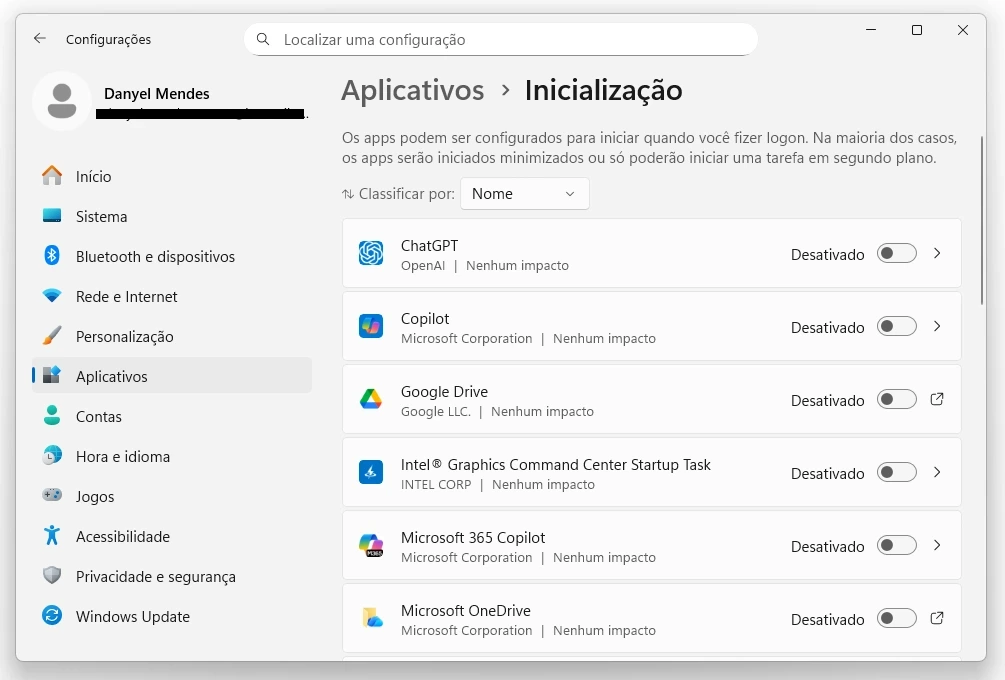Screen dimensions: 1005x680
Task: Open Microsoft OneDrive external link icon
Action: point(937,618)
